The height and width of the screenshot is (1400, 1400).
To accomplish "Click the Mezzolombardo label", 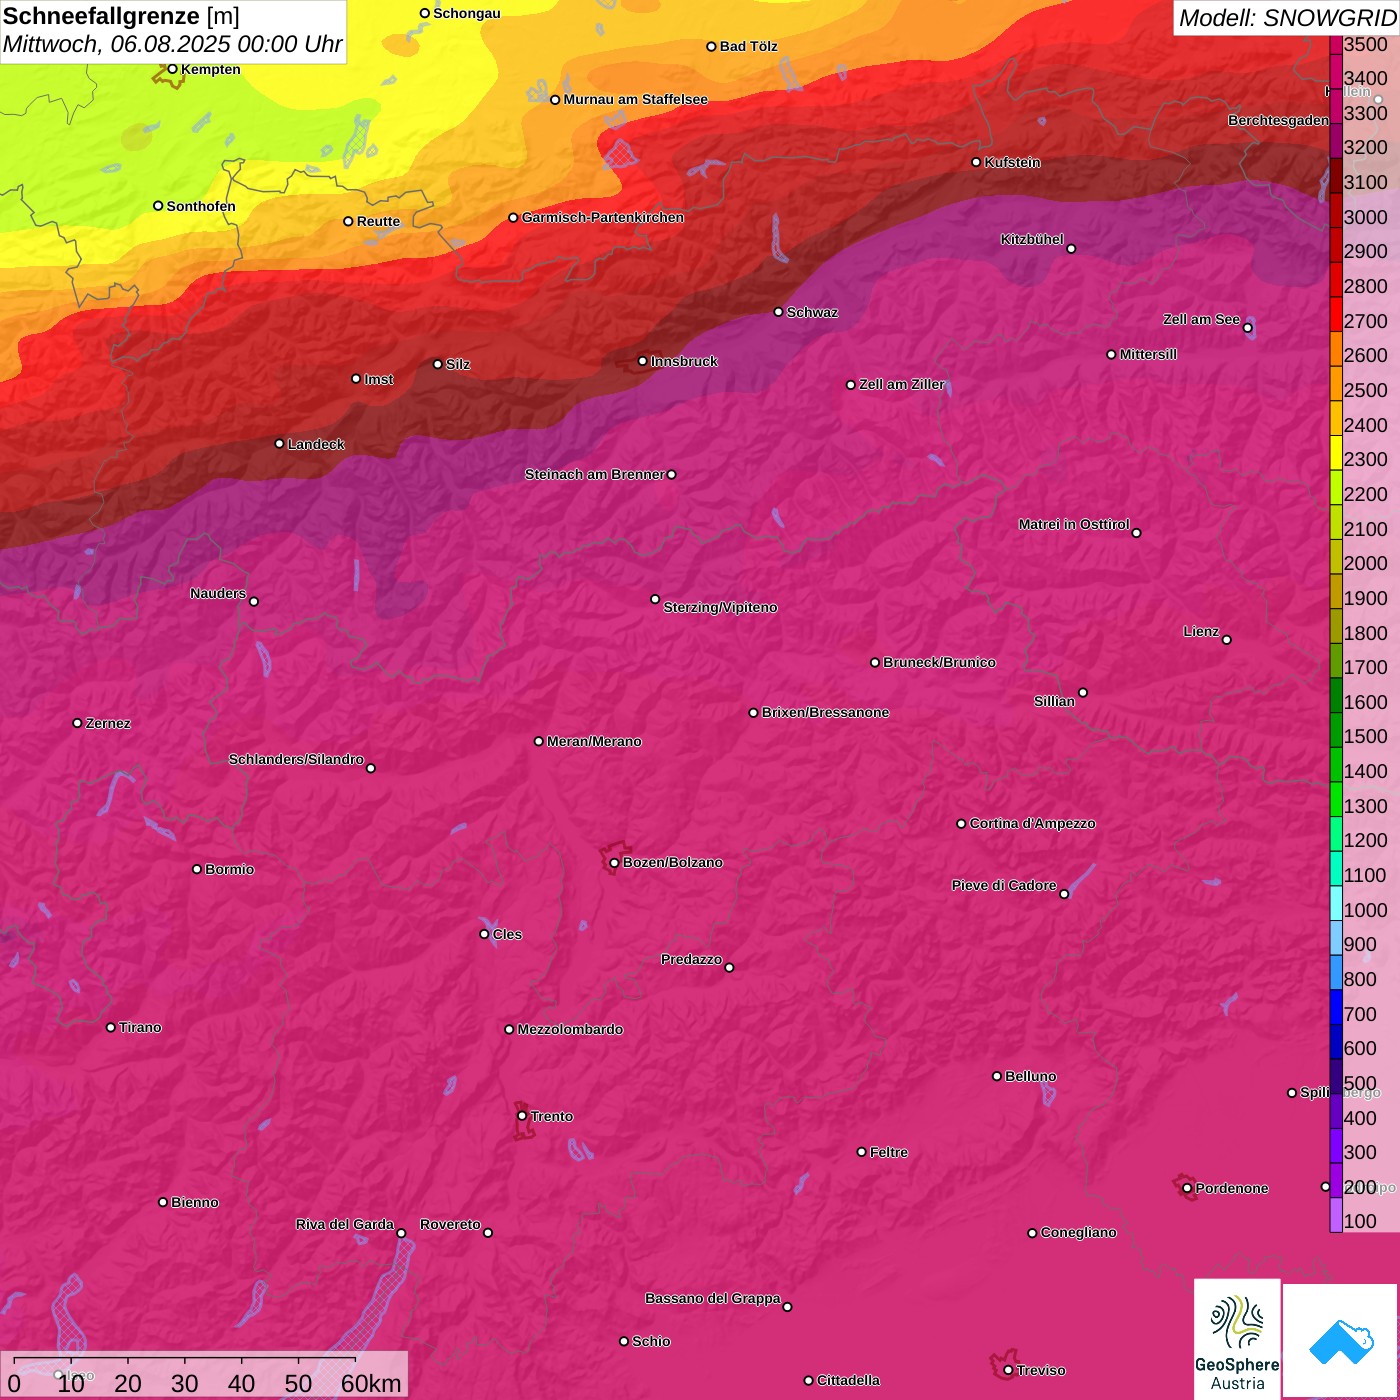I will [x=570, y=1029].
